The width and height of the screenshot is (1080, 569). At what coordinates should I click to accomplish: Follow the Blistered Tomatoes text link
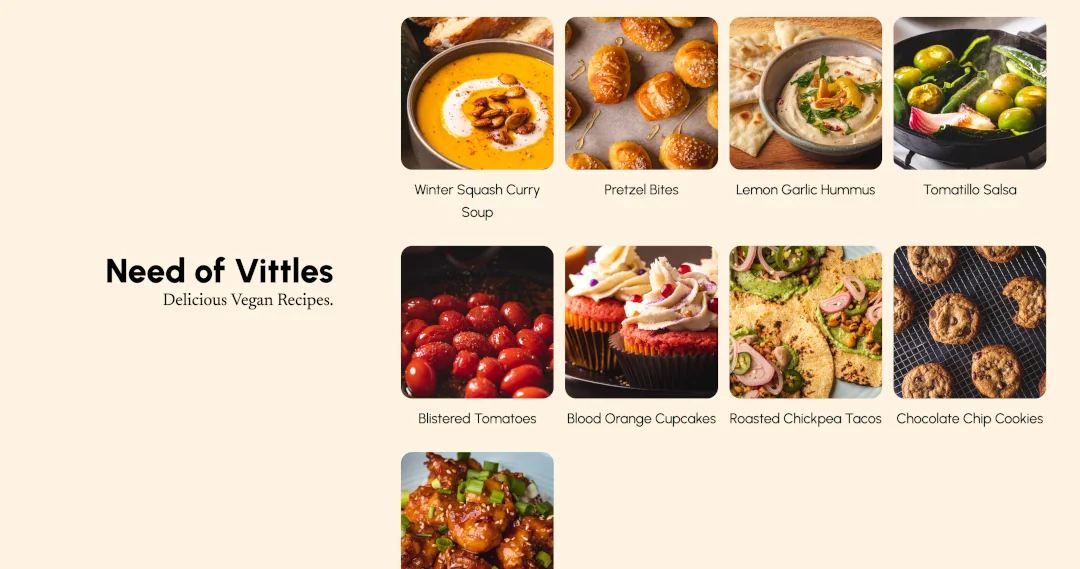point(477,418)
